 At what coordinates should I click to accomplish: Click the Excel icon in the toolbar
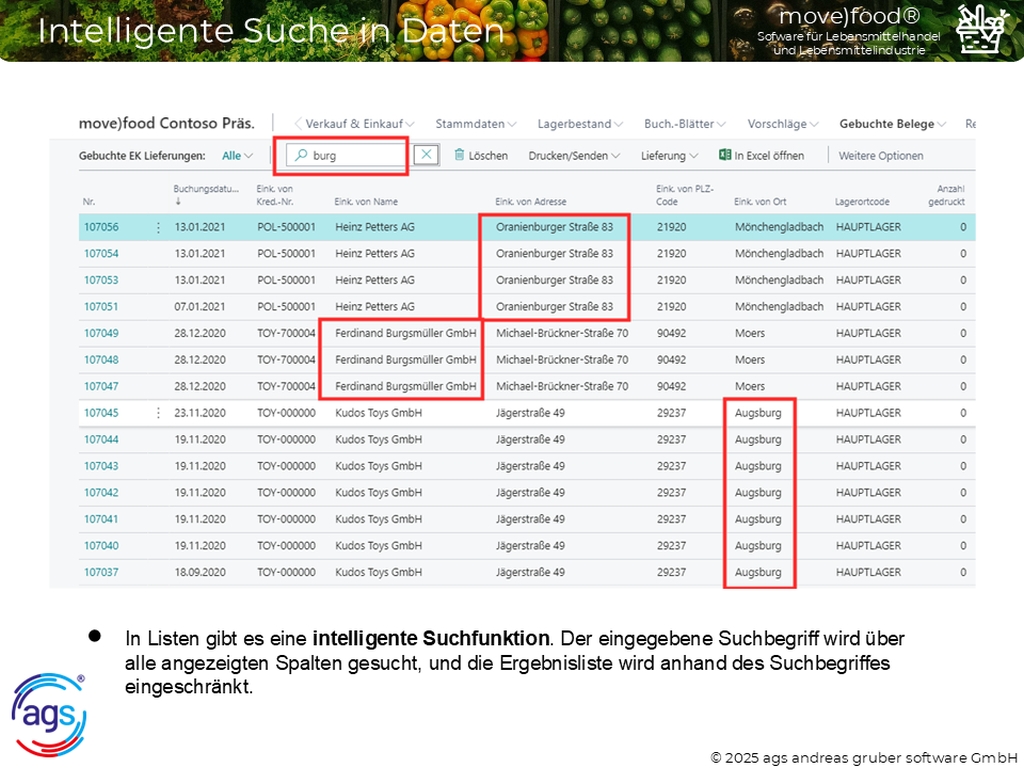[x=724, y=155]
